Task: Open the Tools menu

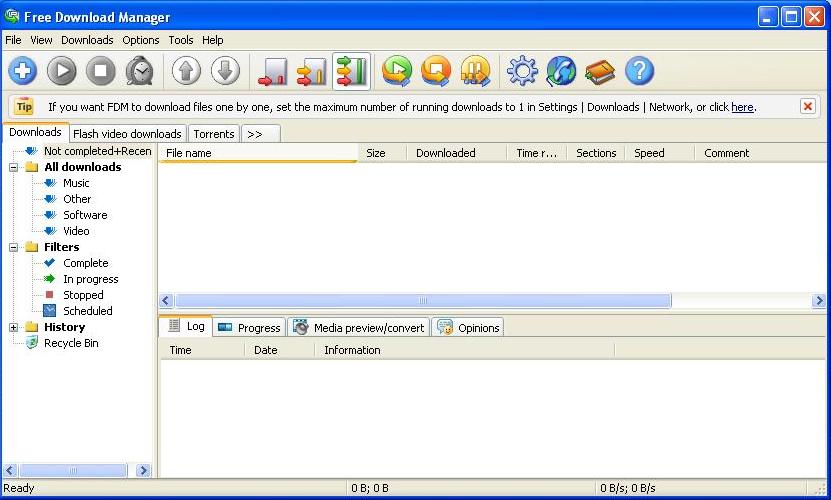Action: tap(181, 40)
